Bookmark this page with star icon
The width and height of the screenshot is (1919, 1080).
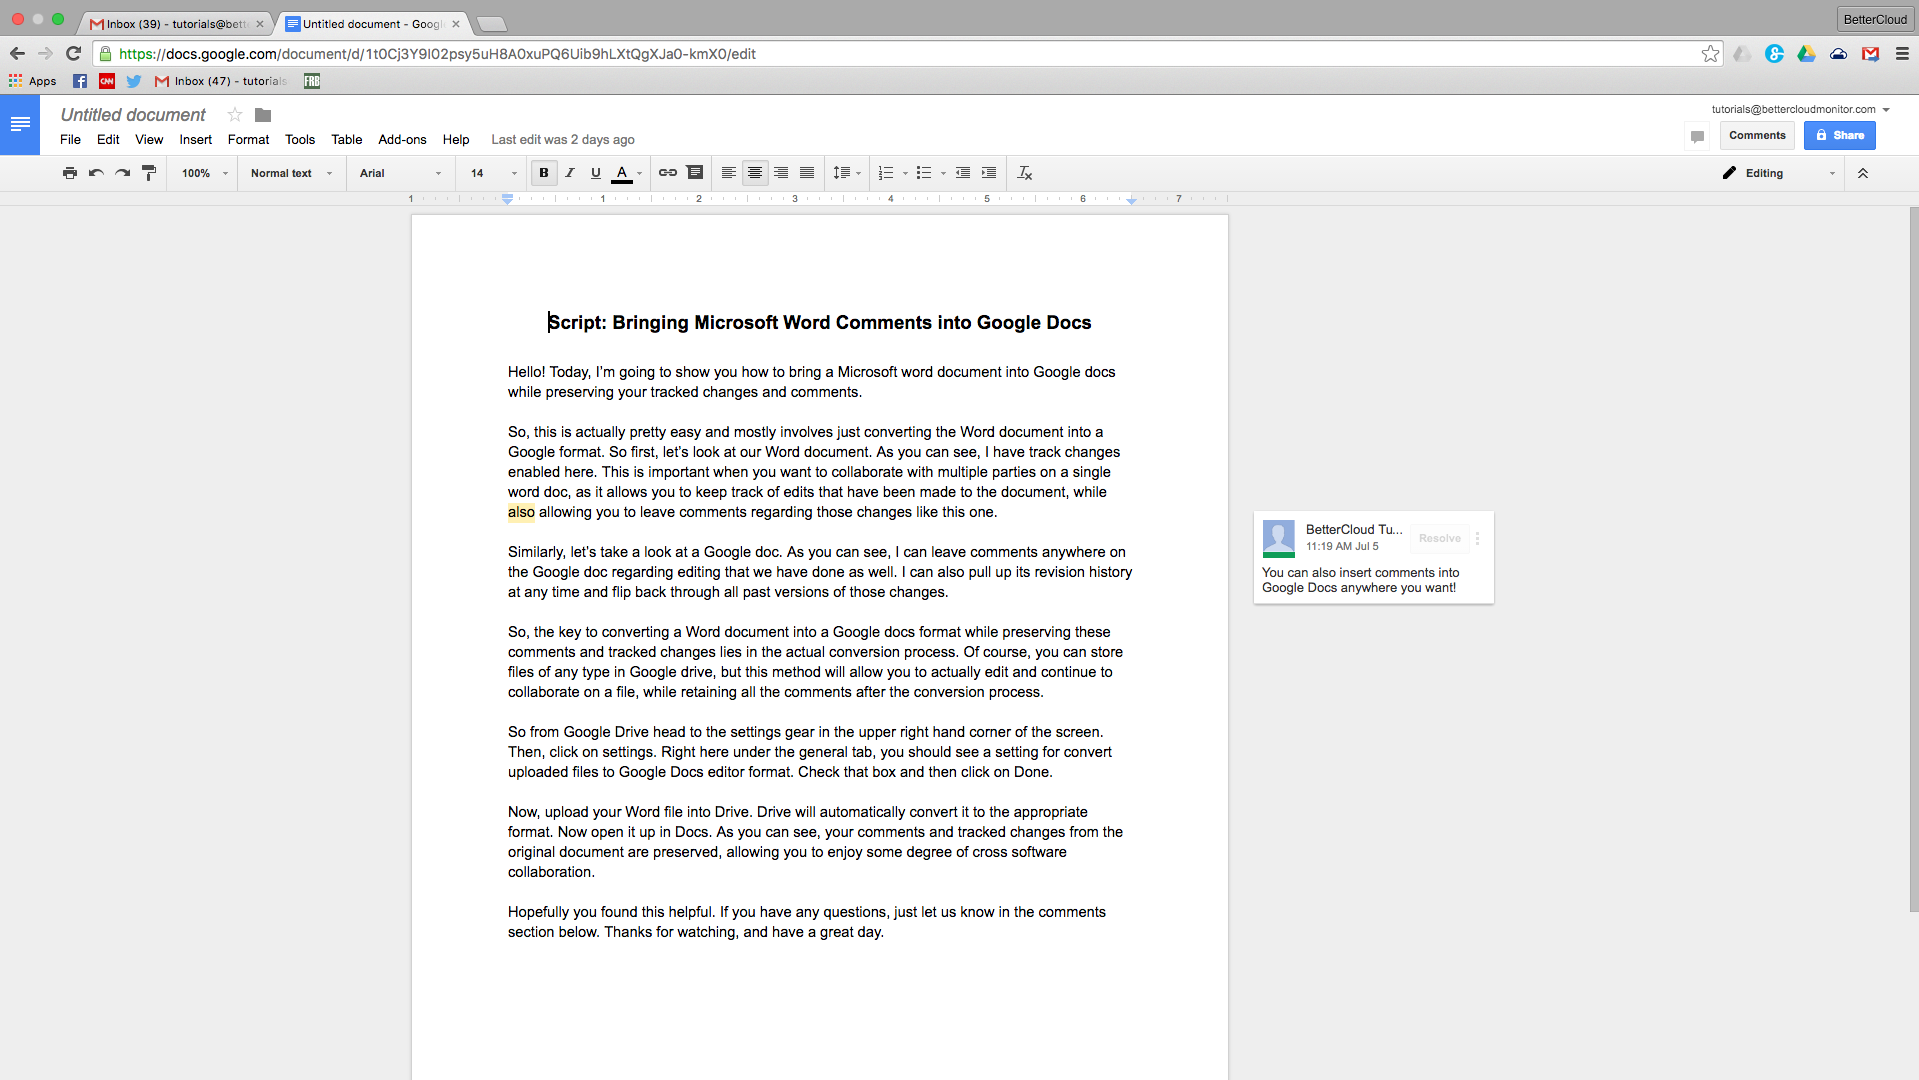pyautogui.click(x=1710, y=54)
